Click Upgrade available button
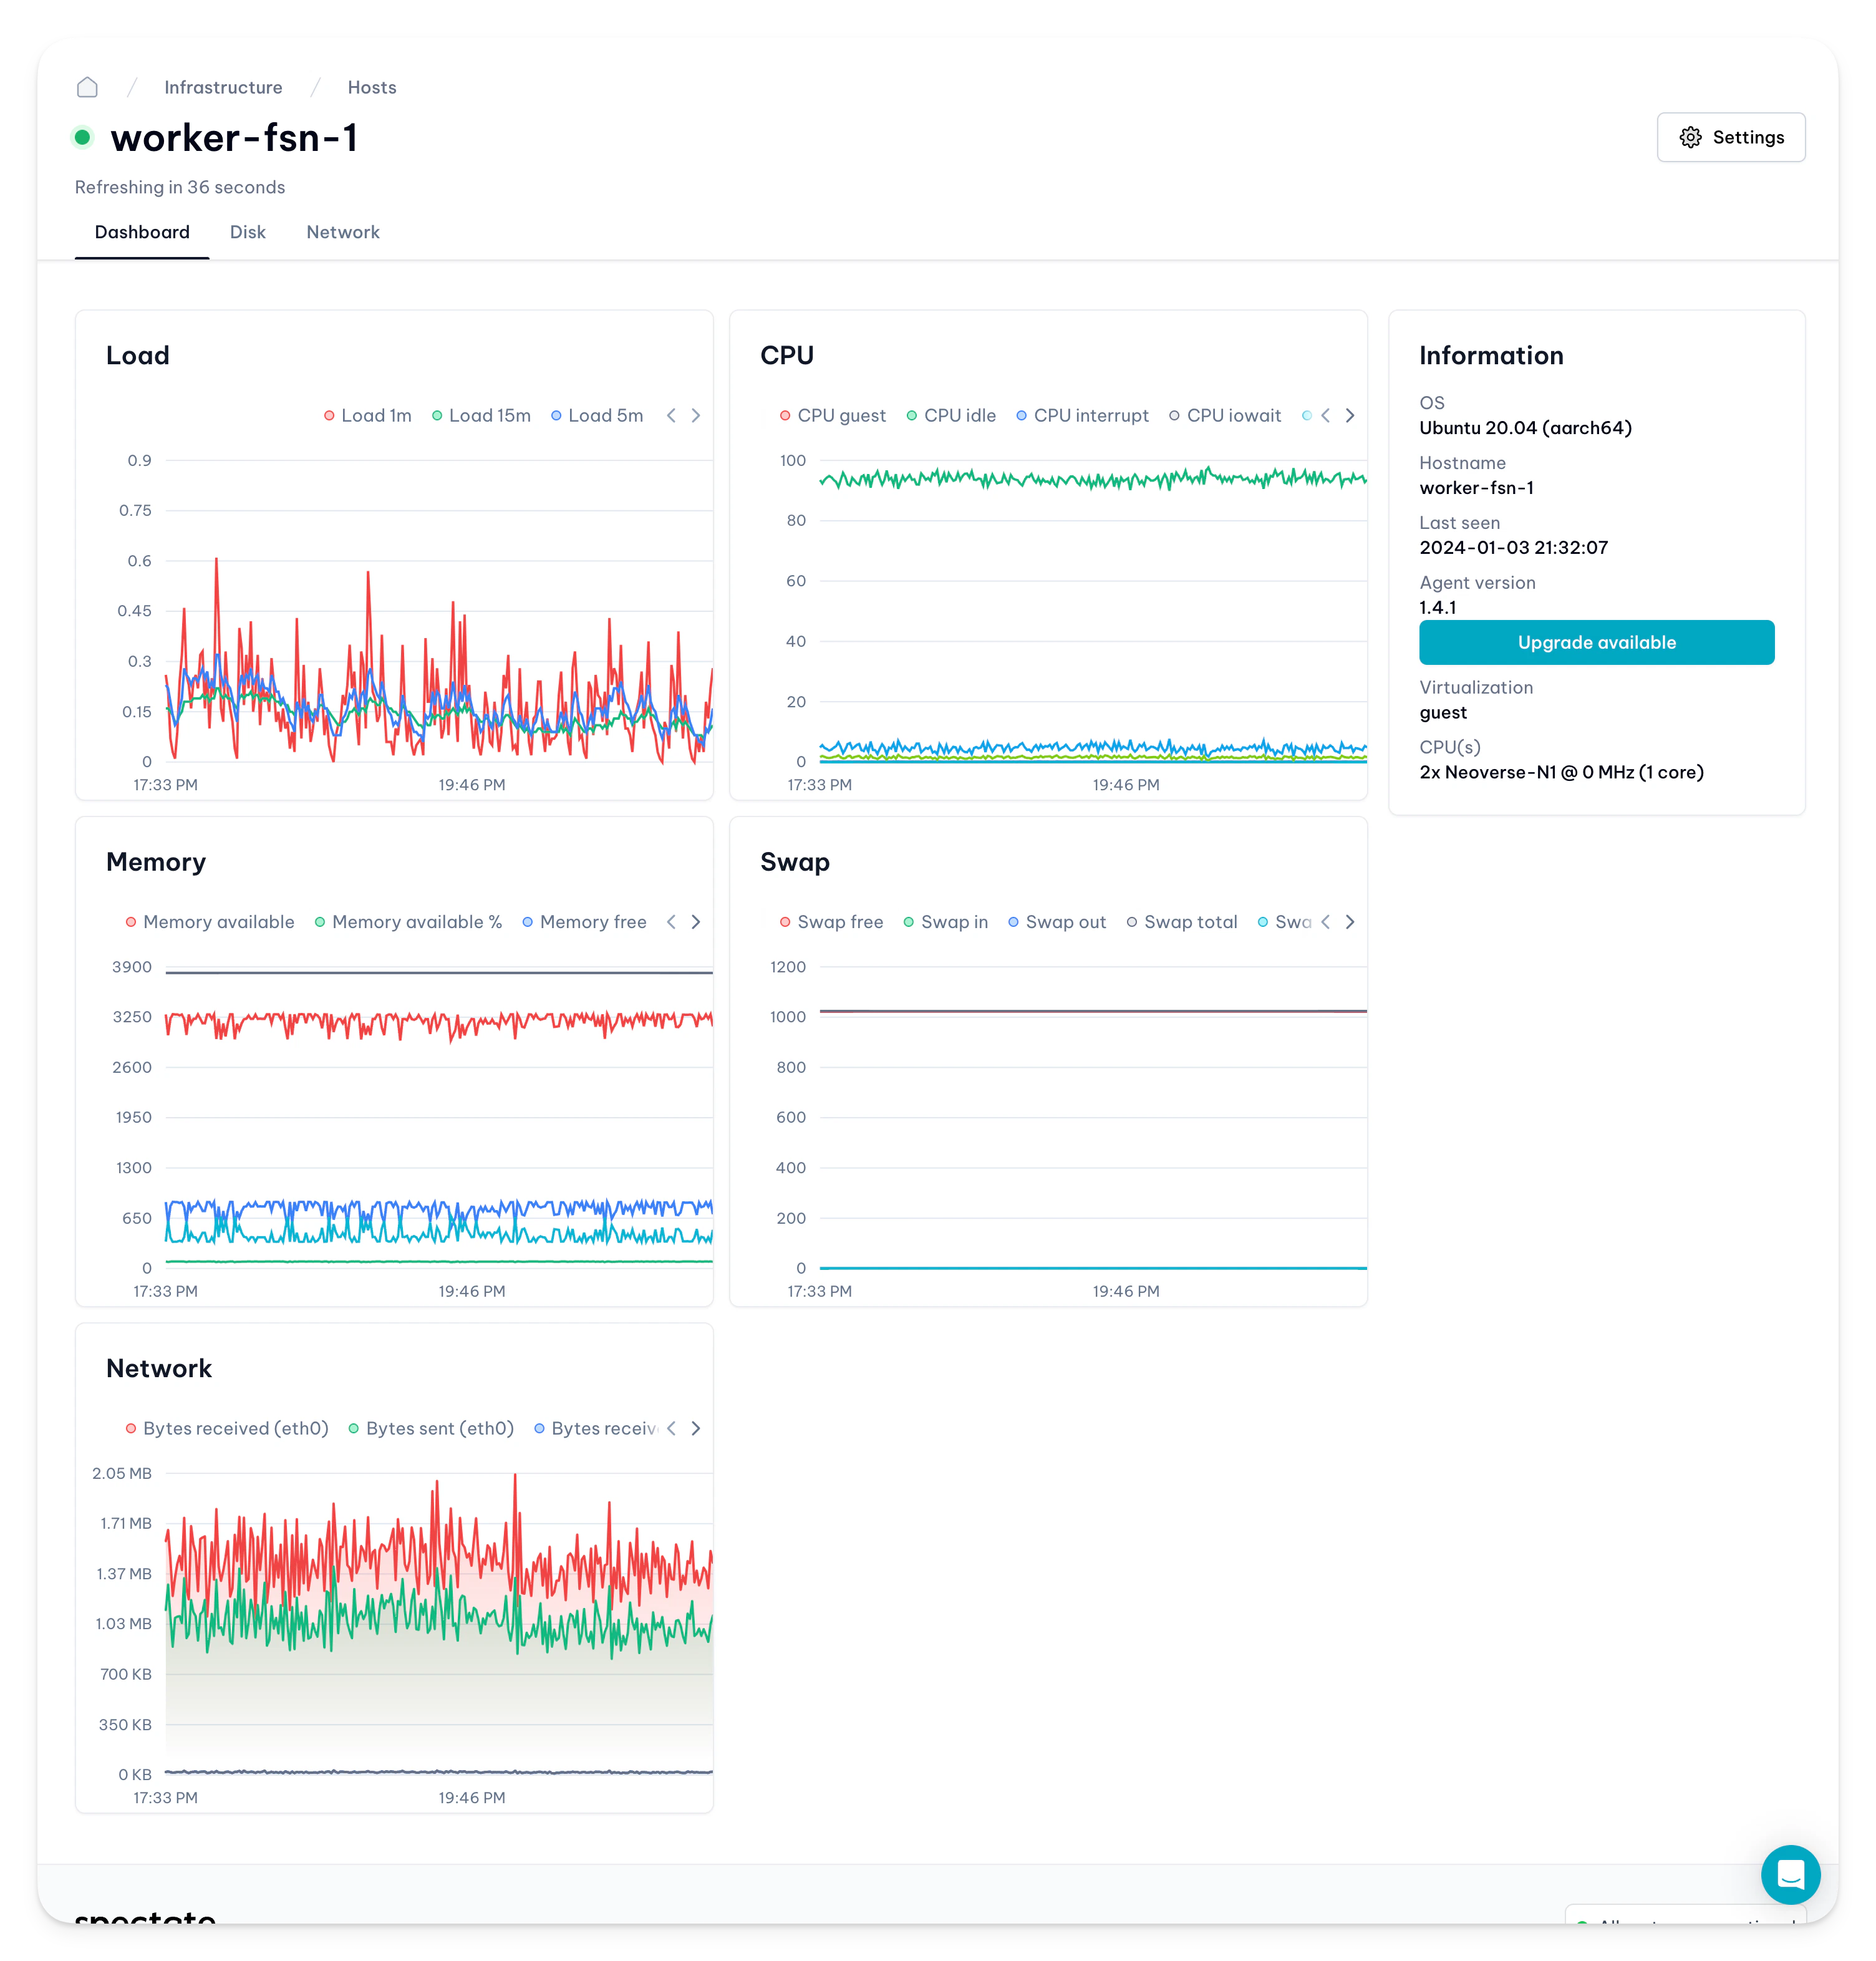Screen dimensions: 1876x1961 pos(1596,642)
